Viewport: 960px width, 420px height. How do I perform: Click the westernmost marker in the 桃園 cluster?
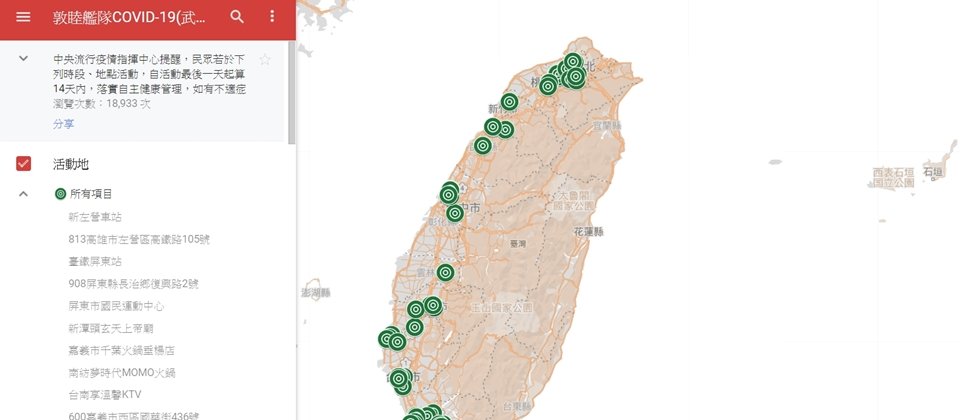548,86
